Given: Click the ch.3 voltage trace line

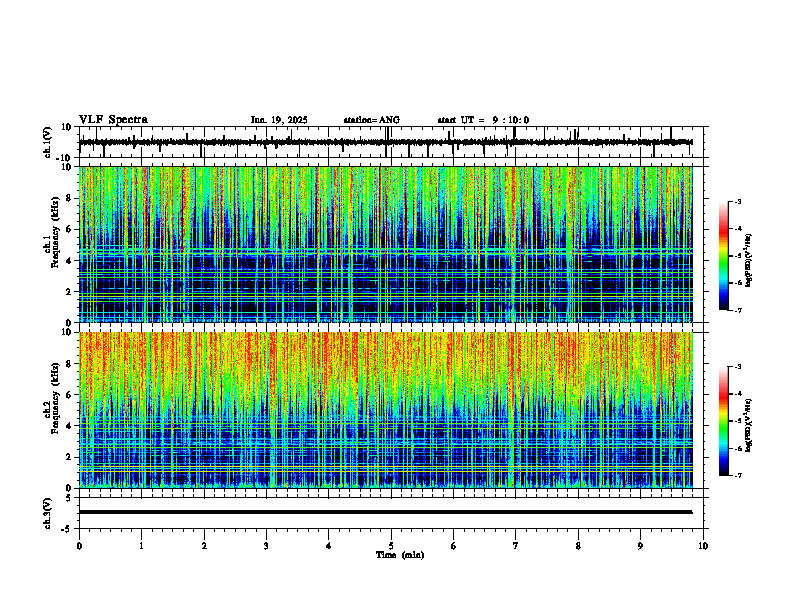Looking at the screenshot, I should pyautogui.click(x=385, y=512).
